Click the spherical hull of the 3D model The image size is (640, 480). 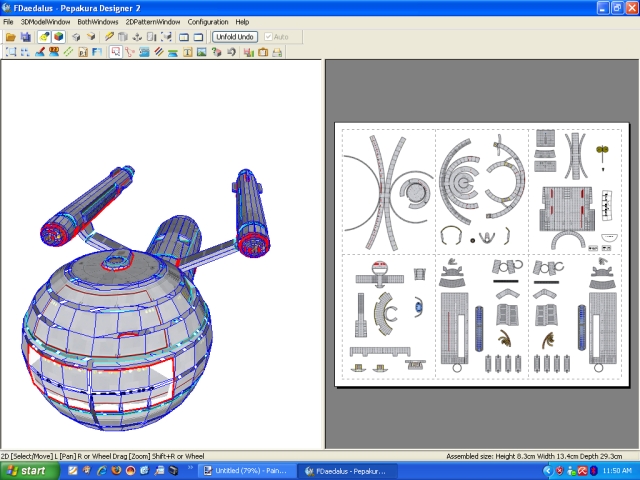tap(116, 339)
